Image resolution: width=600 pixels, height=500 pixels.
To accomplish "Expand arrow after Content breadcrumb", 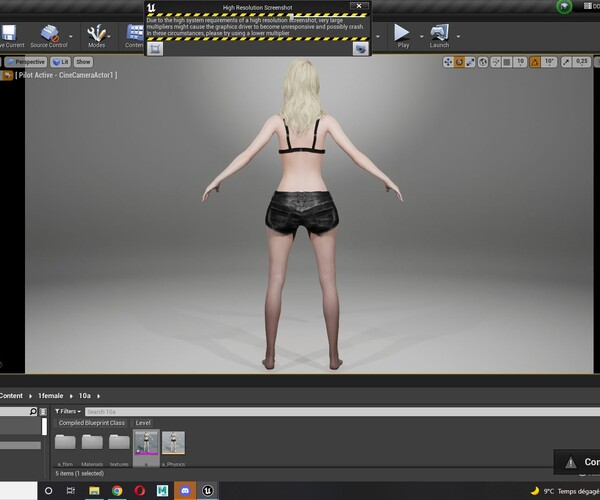I will click(31, 396).
